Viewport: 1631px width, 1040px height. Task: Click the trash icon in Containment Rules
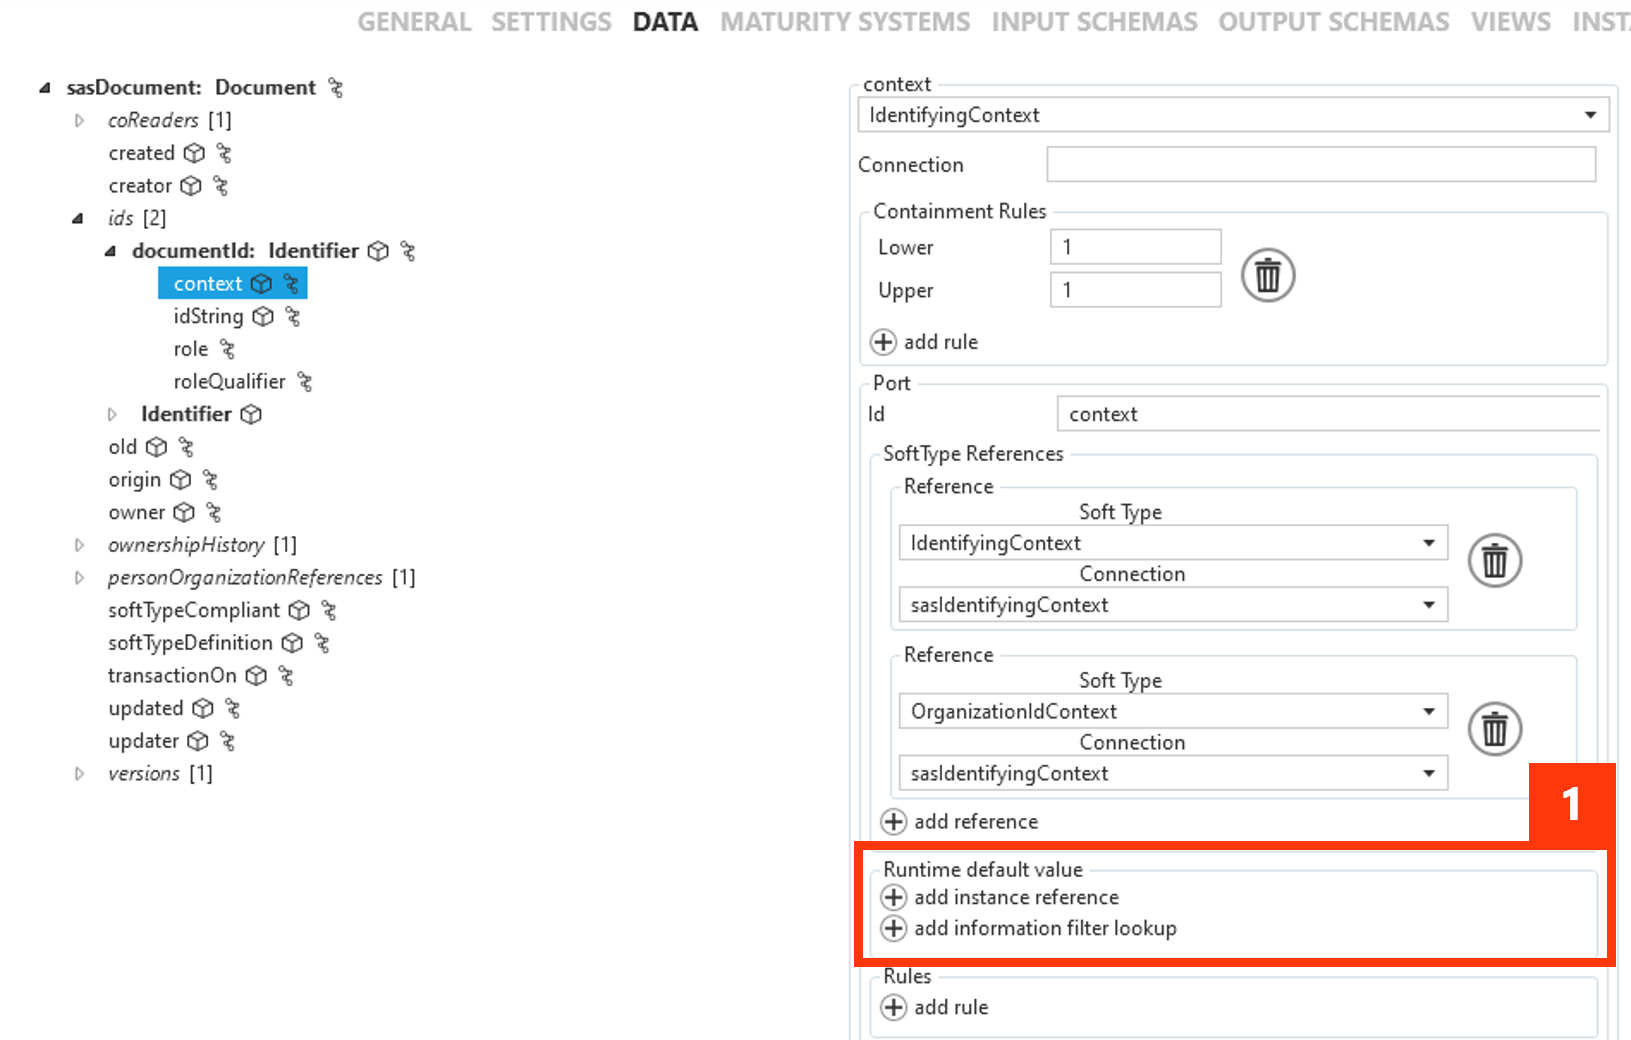(1267, 276)
